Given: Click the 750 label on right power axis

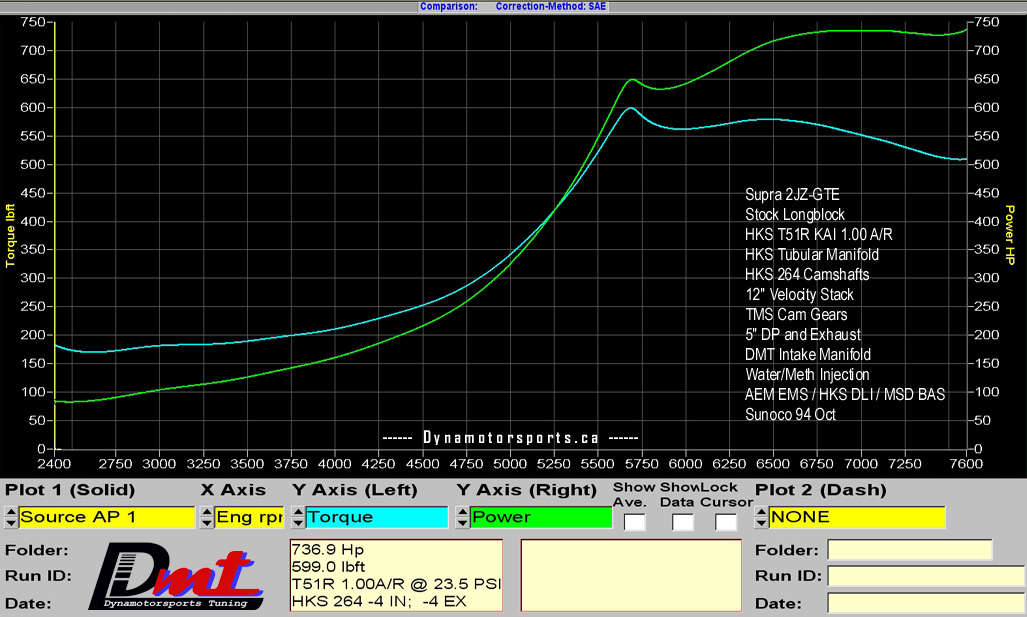Looking at the screenshot, I should 987,22.
